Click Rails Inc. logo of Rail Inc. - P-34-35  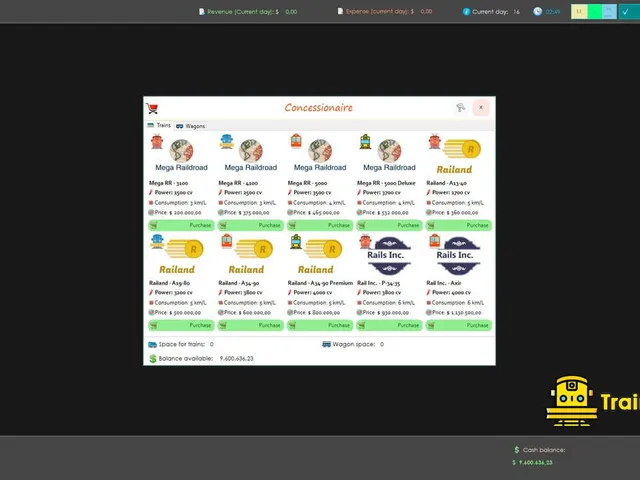tap(389, 256)
